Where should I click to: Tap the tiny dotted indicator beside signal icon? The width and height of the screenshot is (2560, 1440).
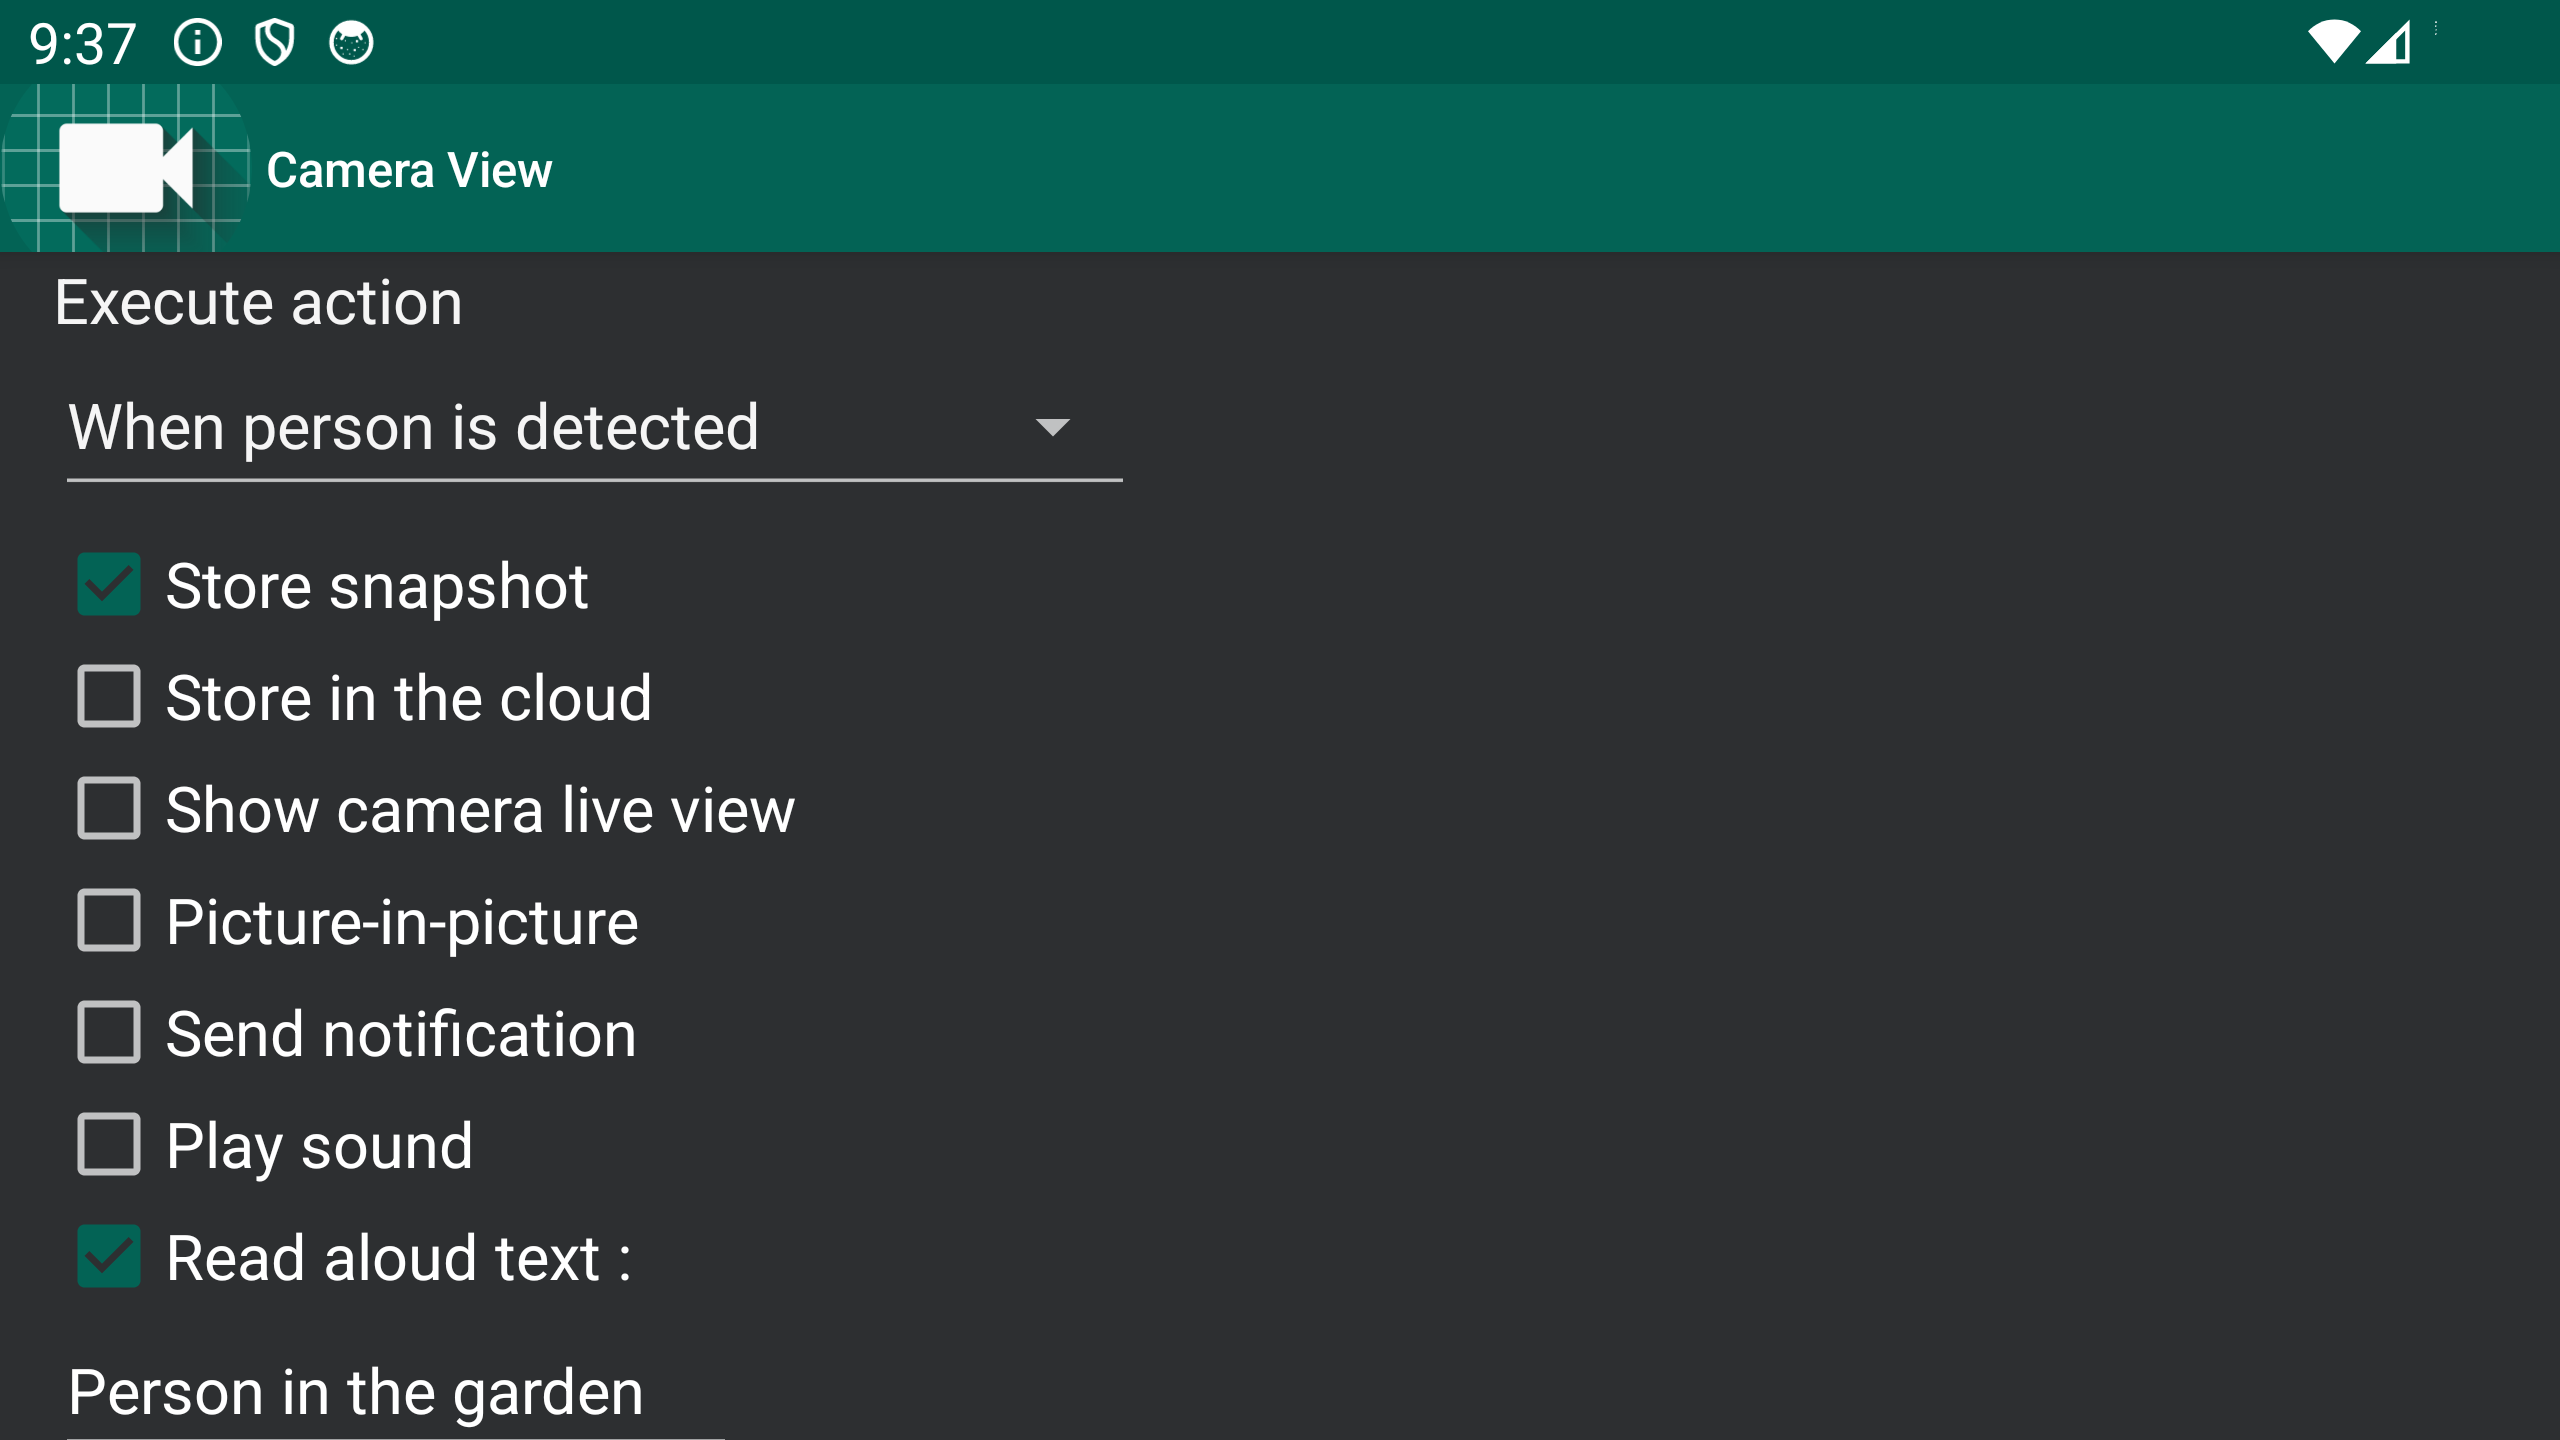[2436, 29]
